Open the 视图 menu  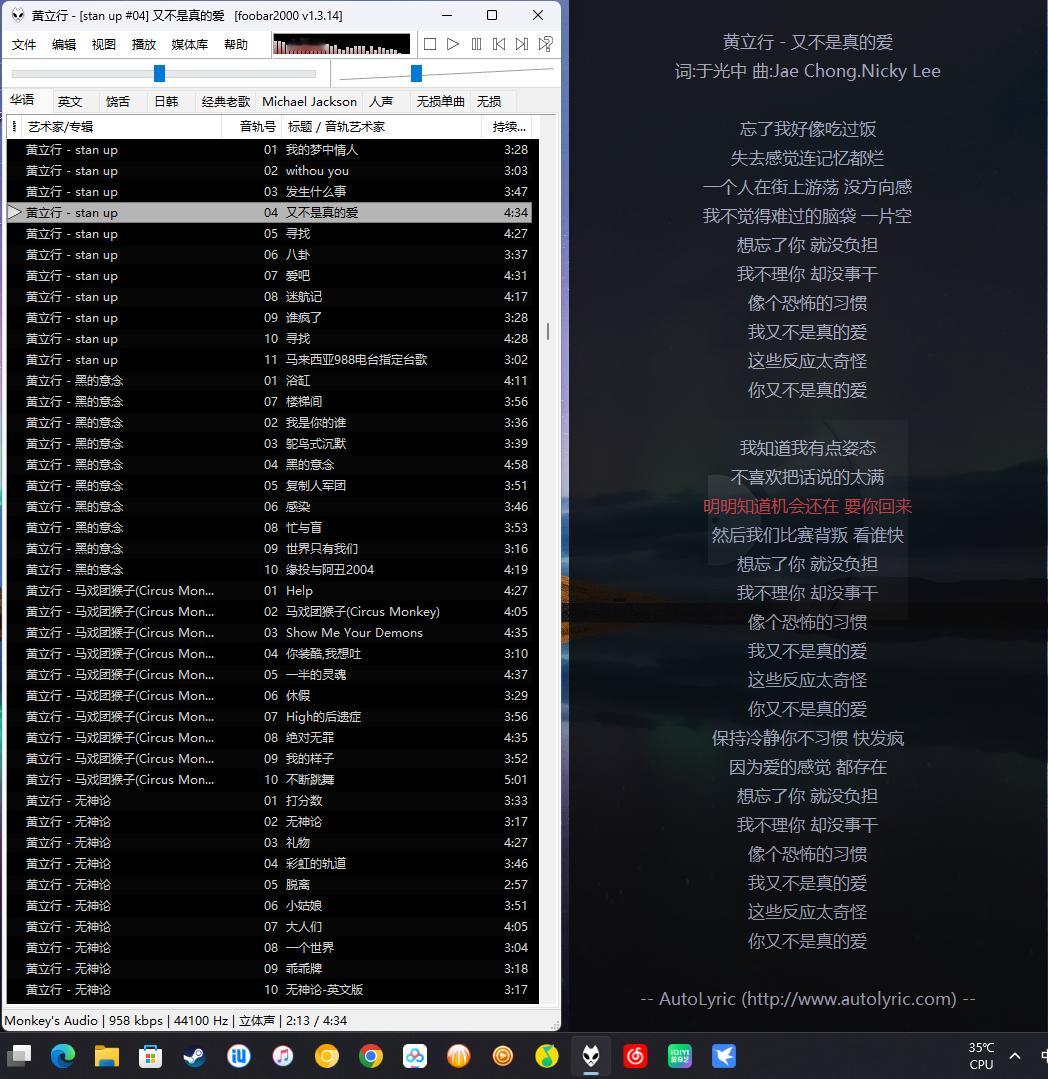[104, 45]
